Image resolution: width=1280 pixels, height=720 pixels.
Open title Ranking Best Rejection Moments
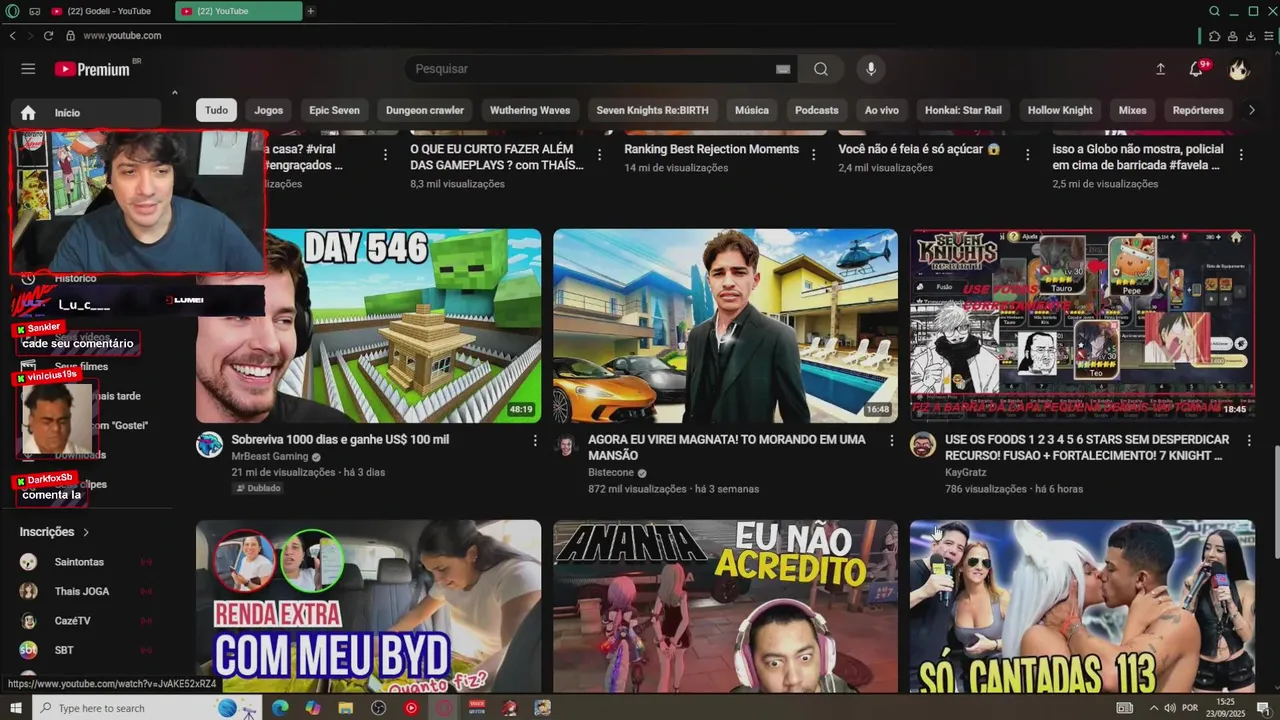pyautogui.click(x=711, y=149)
